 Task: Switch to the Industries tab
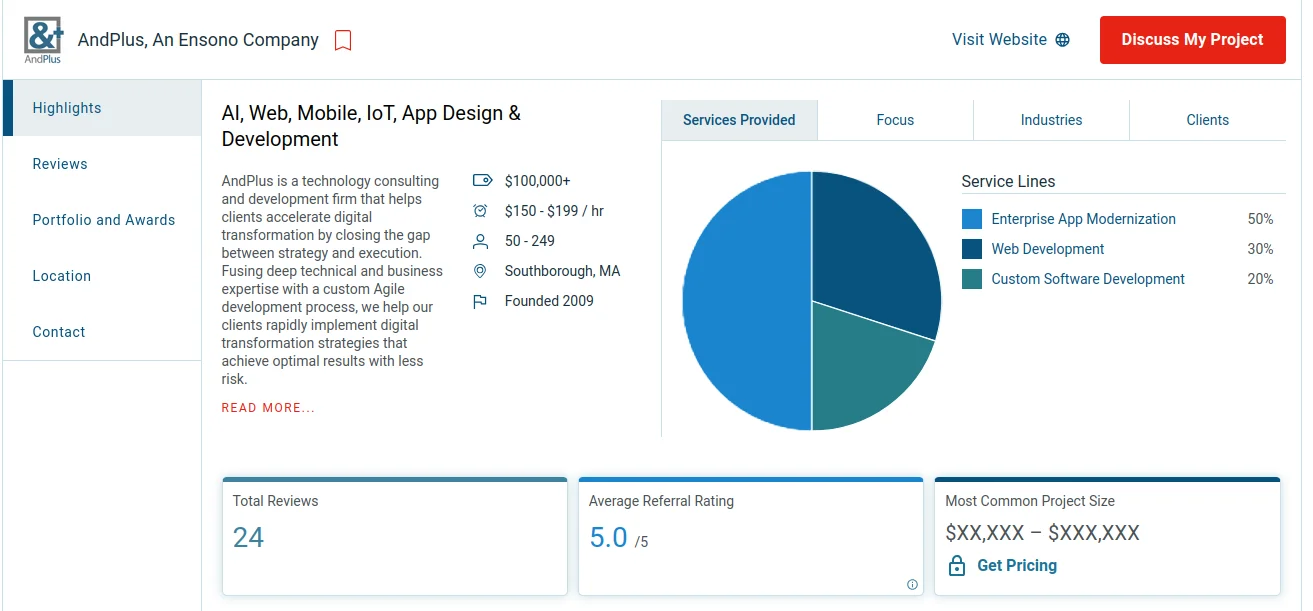pyautogui.click(x=1051, y=120)
